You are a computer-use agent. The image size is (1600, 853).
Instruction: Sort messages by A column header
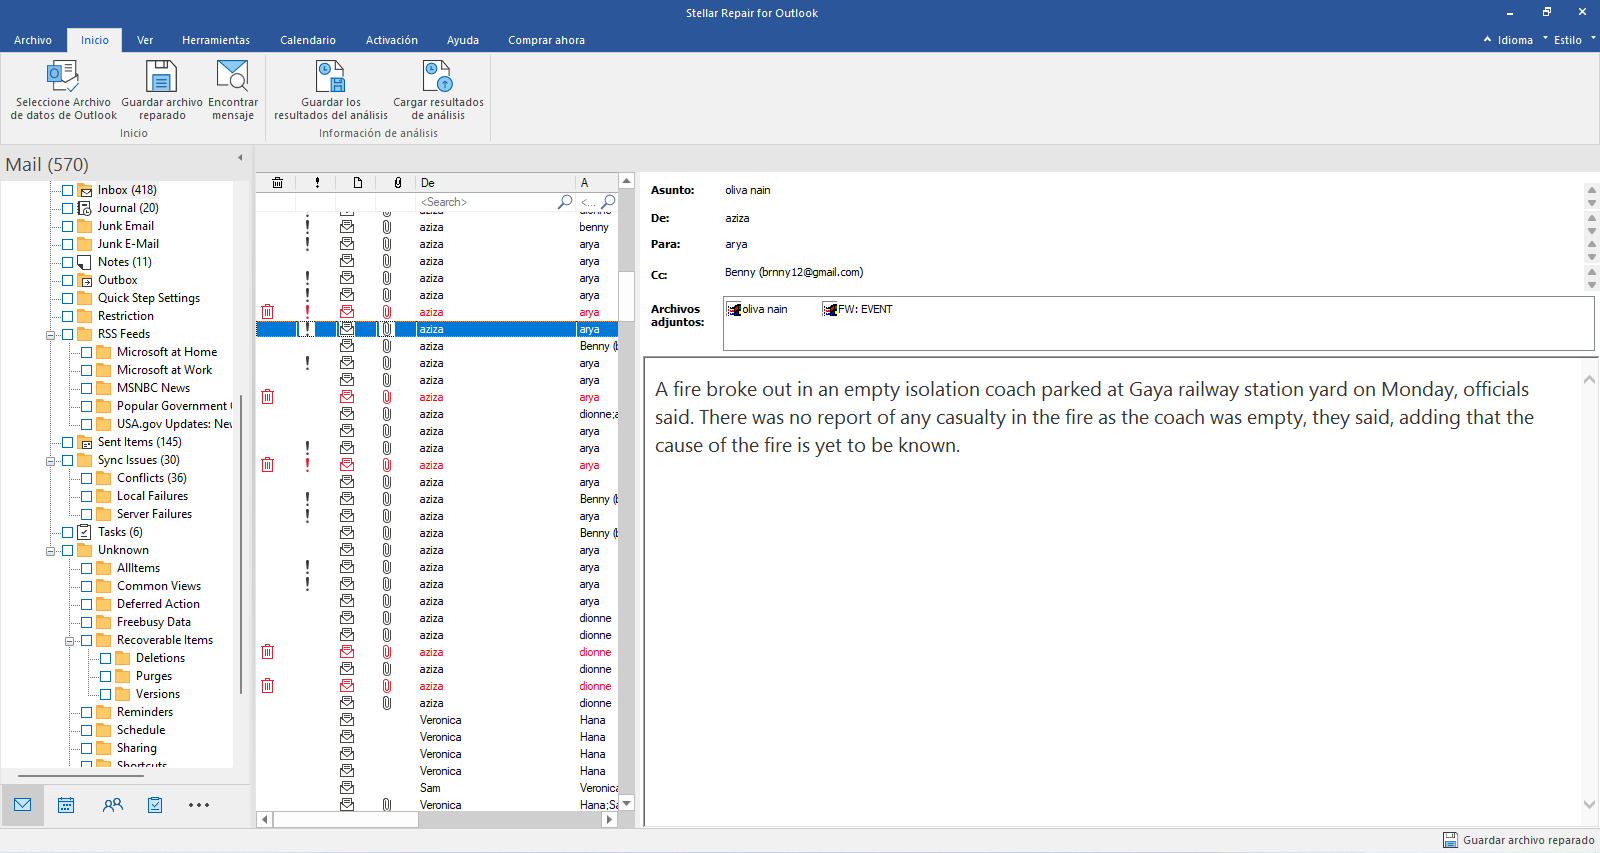pyautogui.click(x=597, y=183)
